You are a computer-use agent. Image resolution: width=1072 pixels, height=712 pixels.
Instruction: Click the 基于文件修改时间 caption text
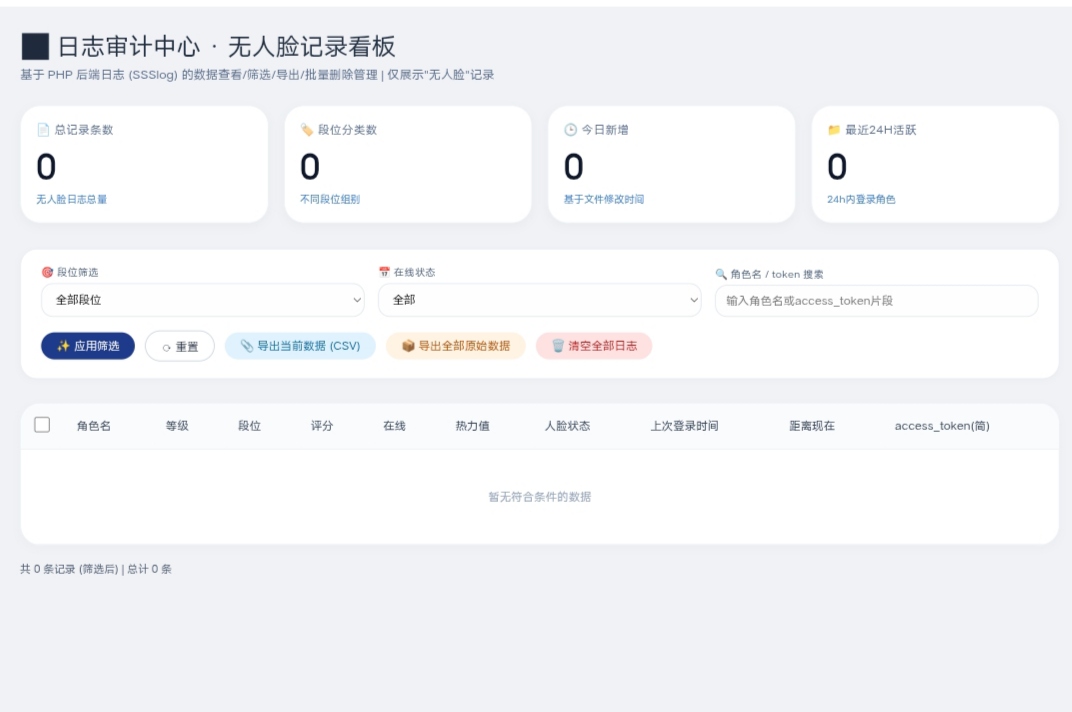tap(604, 199)
